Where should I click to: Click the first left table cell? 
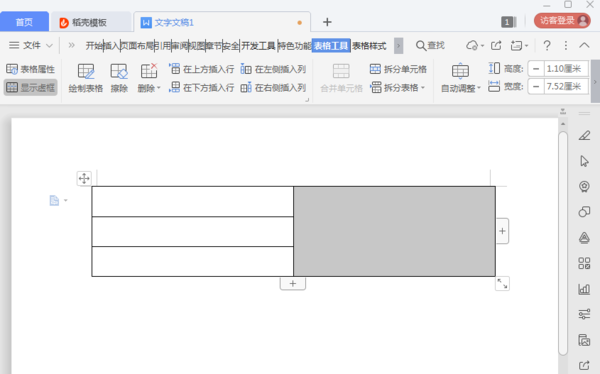coord(192,201)
